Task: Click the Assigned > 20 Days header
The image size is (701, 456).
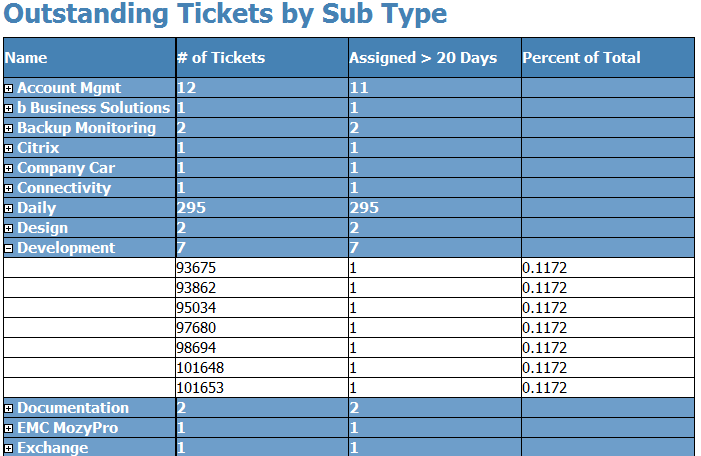Action: click(423, 58)
